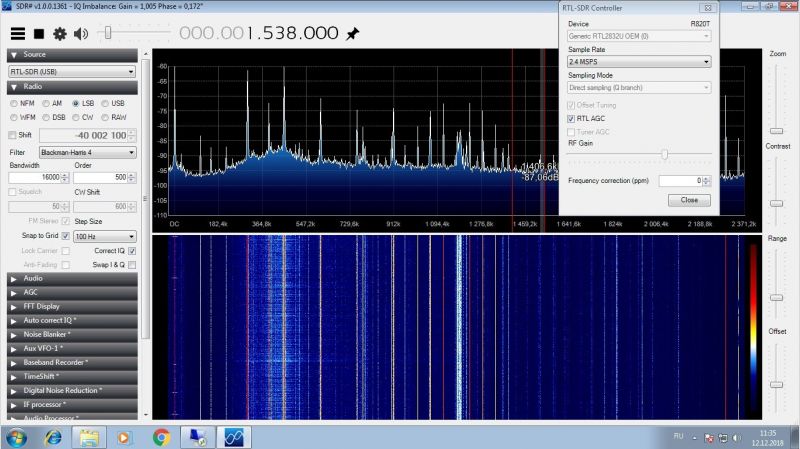Image resolution: width=800 pixels, height=449 pixels.
Task: Launch Google Chrome from the taskbar
Action: 161,437
